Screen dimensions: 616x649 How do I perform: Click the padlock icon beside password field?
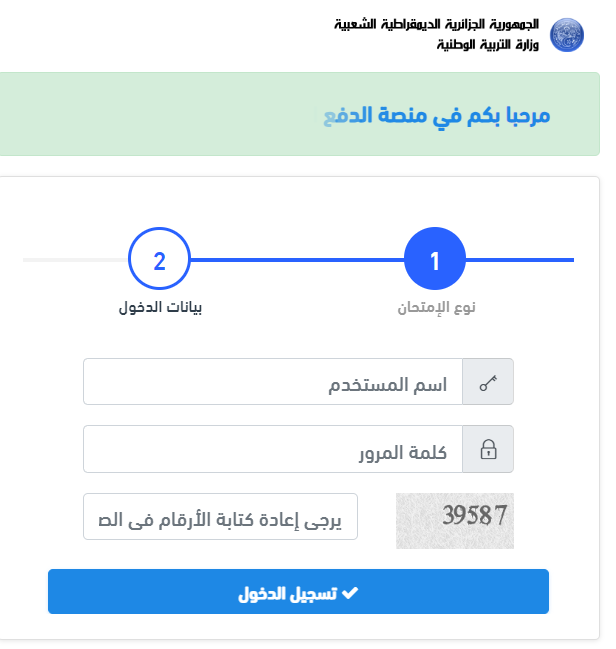coord(488,449)
